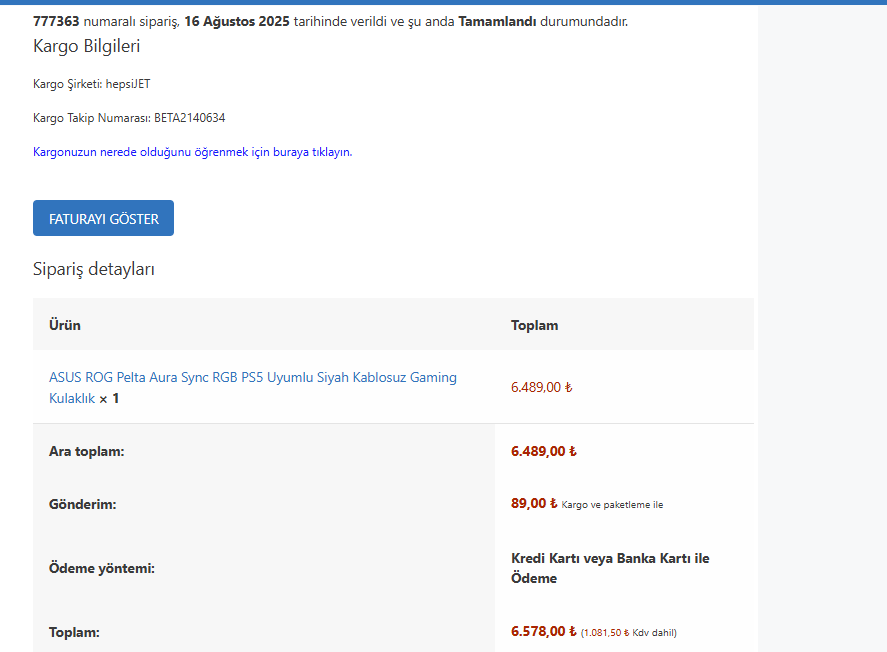
Task: Click the Kredi Kartı veya Banka Kartı text
Action: click(610, 558)
